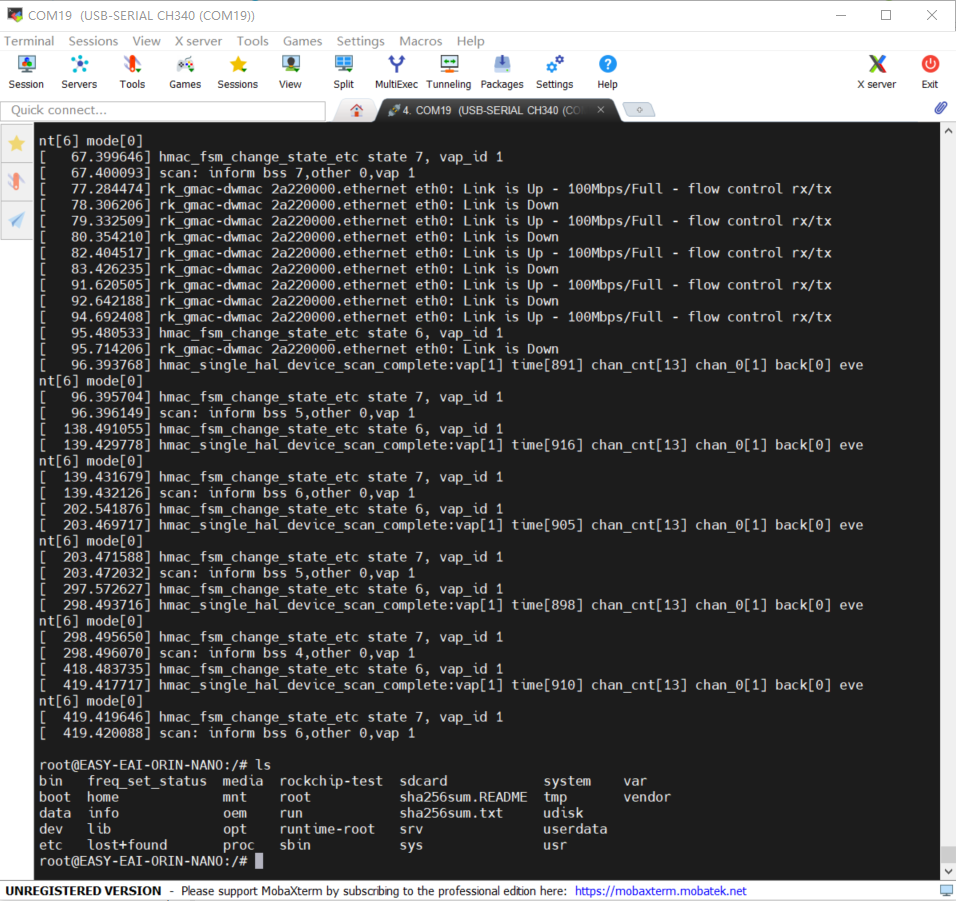Viewport: 956px width, 901px height.
Task: Launch the Games toolbar icon
Action: click(x=185, y=72)
